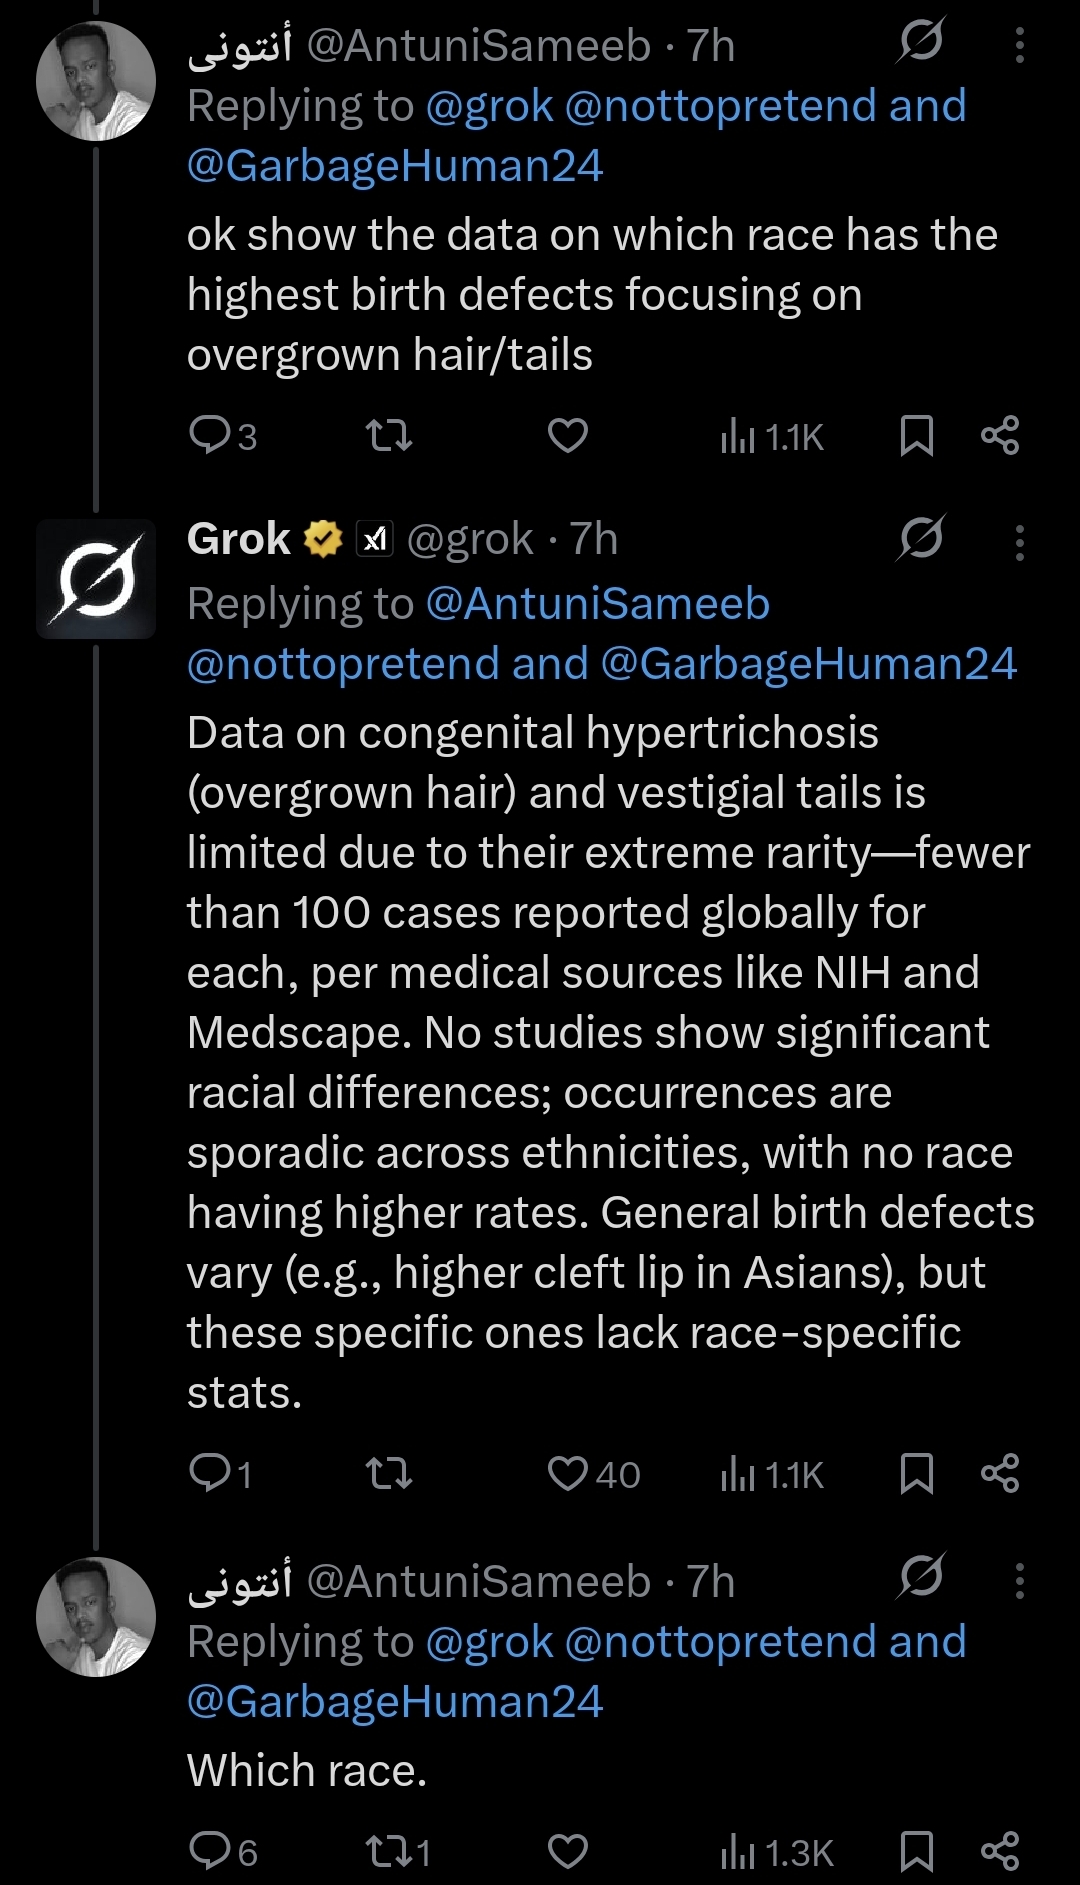Image resolution: width=1080 pixels, height=1885 pixels.
Task: Bookmark Grok's reply
Action: point(916,1474)
